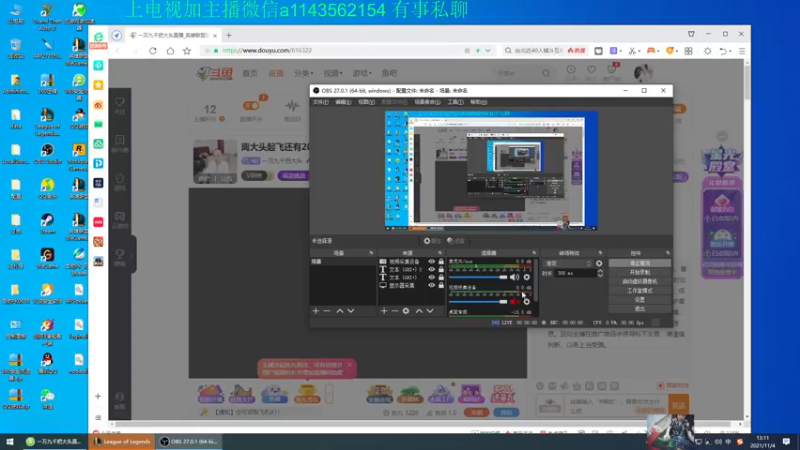Open address bar dropdown chevron
Viewport: 800px width, 450px height.
tap(488, 51)
